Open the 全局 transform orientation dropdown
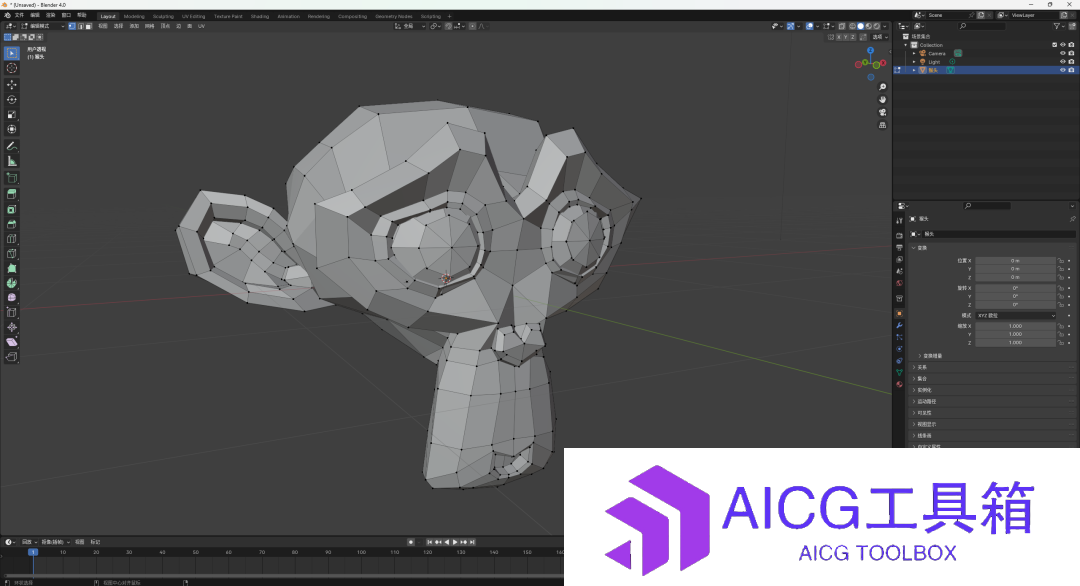 pos(410,26)
